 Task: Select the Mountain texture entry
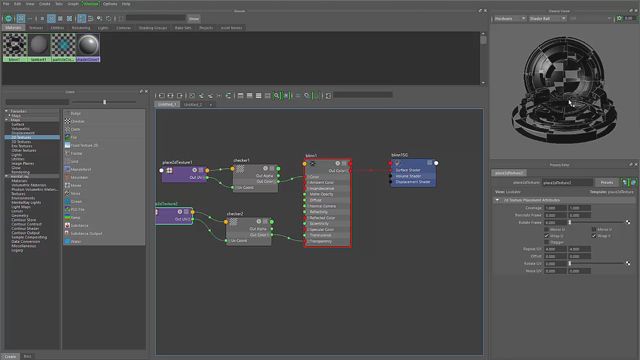click(x=76, y=178)
